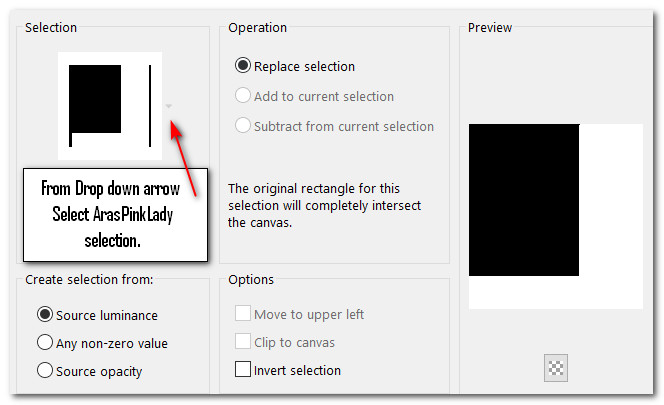Open the selection drop-down arrow
Viewport: 664px width, 405px height.
click(x=169, y=106)
